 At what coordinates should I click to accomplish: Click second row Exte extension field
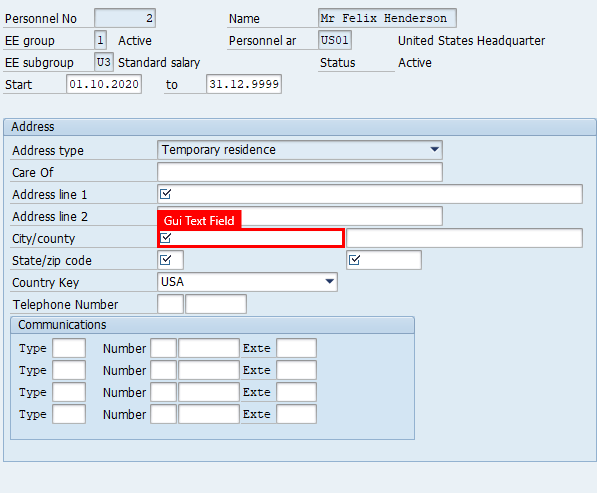point(296,370)
